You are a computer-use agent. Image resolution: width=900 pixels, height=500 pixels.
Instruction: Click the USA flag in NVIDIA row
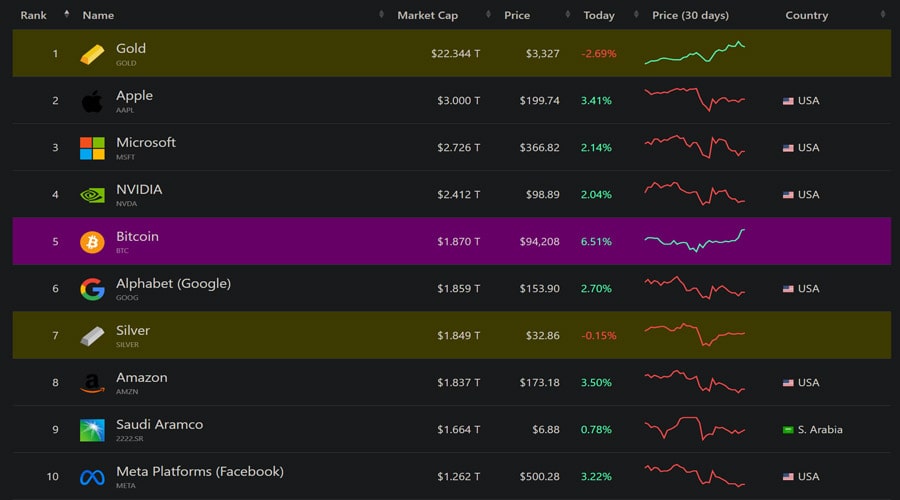pyautogui.click(x=788, y=195)
